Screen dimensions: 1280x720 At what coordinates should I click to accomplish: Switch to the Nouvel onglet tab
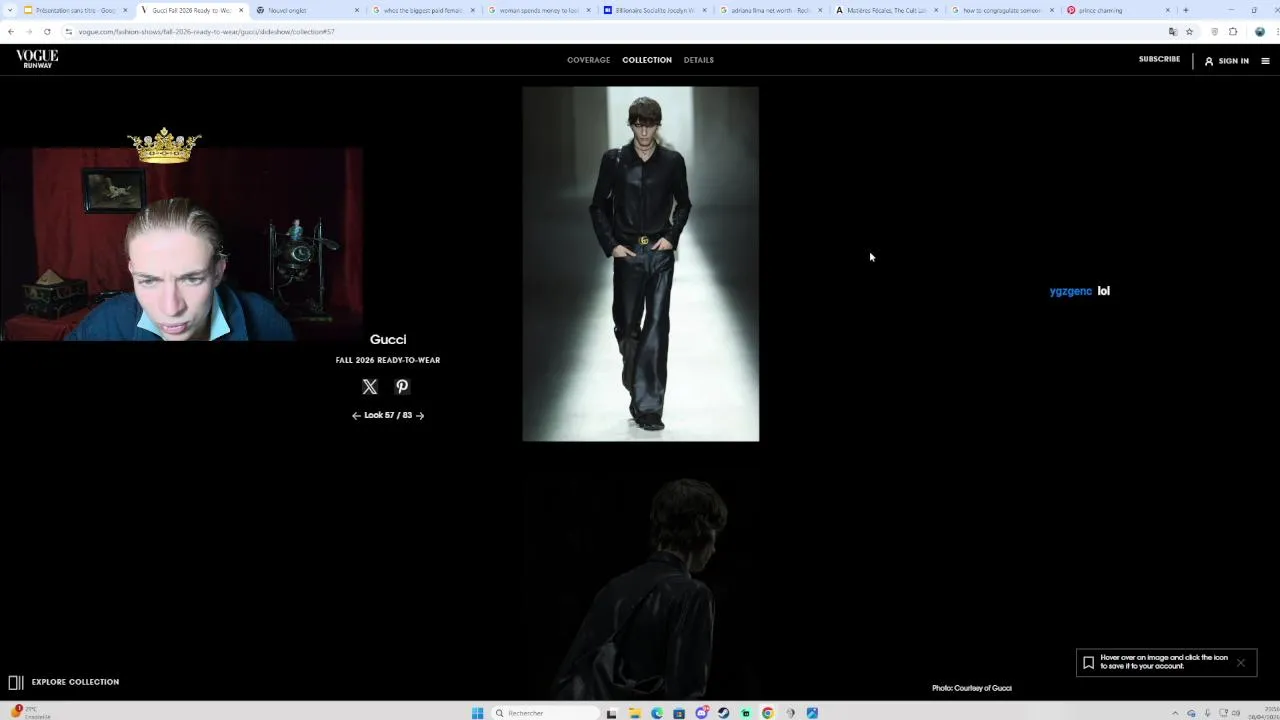pyautogui.click(x=307, y=10)
